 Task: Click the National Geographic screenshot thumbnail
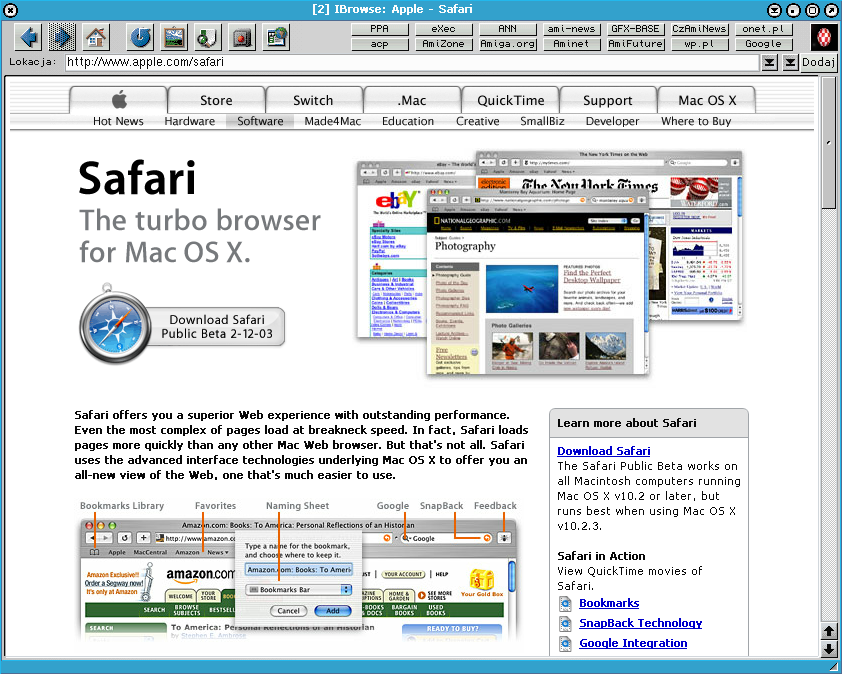pyautogui.click(x=538, y=281)
